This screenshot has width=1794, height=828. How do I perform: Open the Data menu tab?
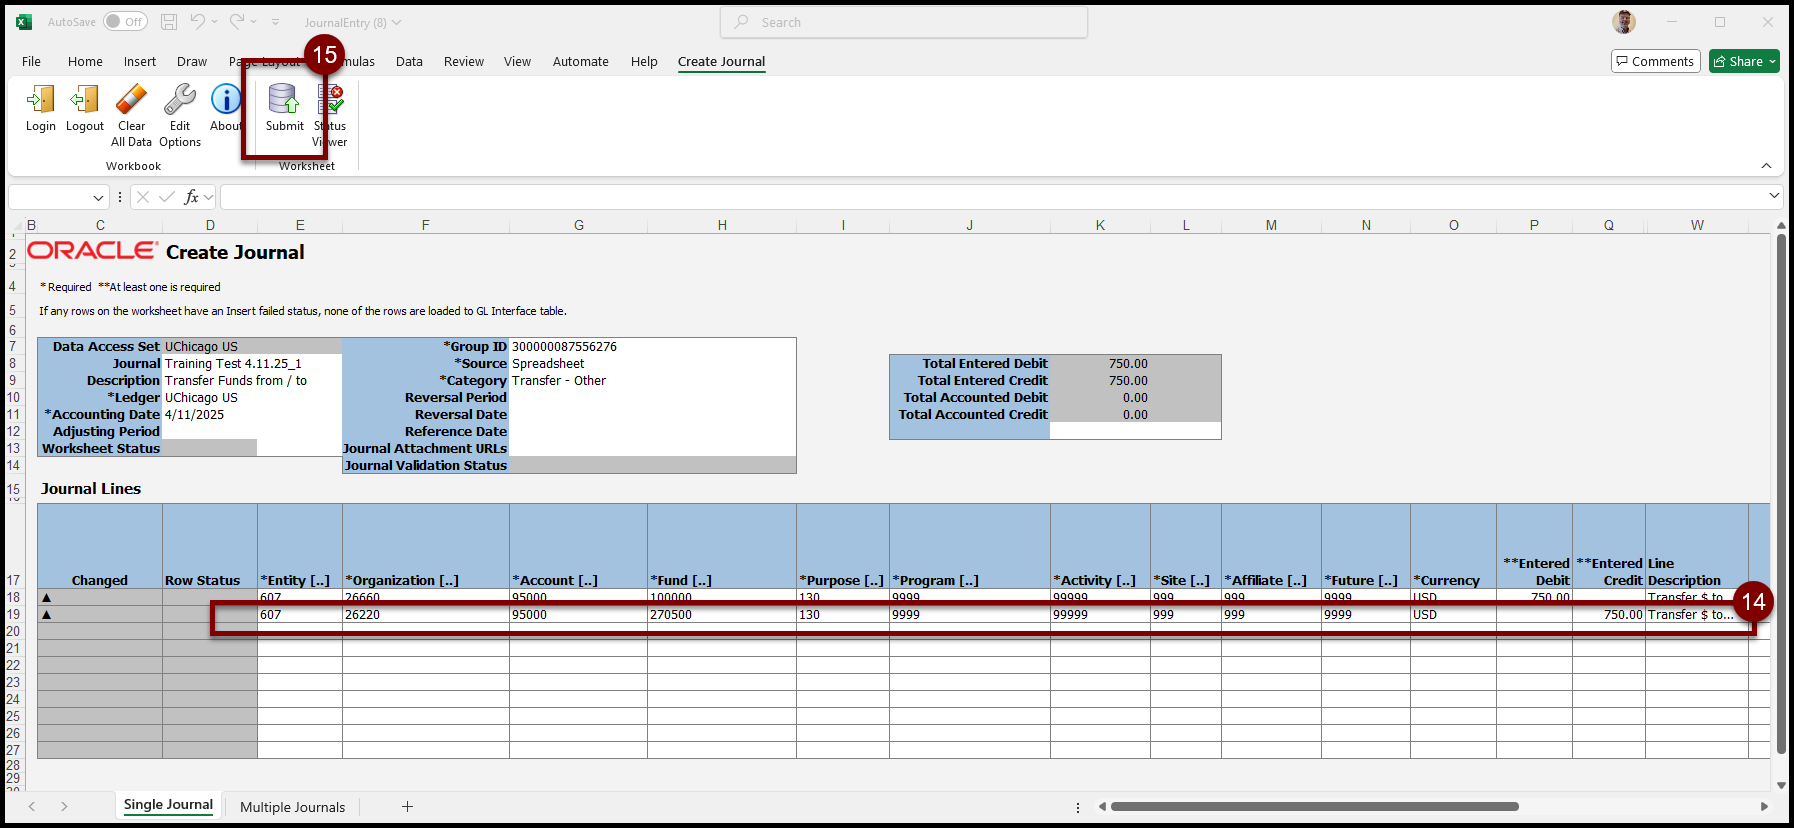point(409,62)
